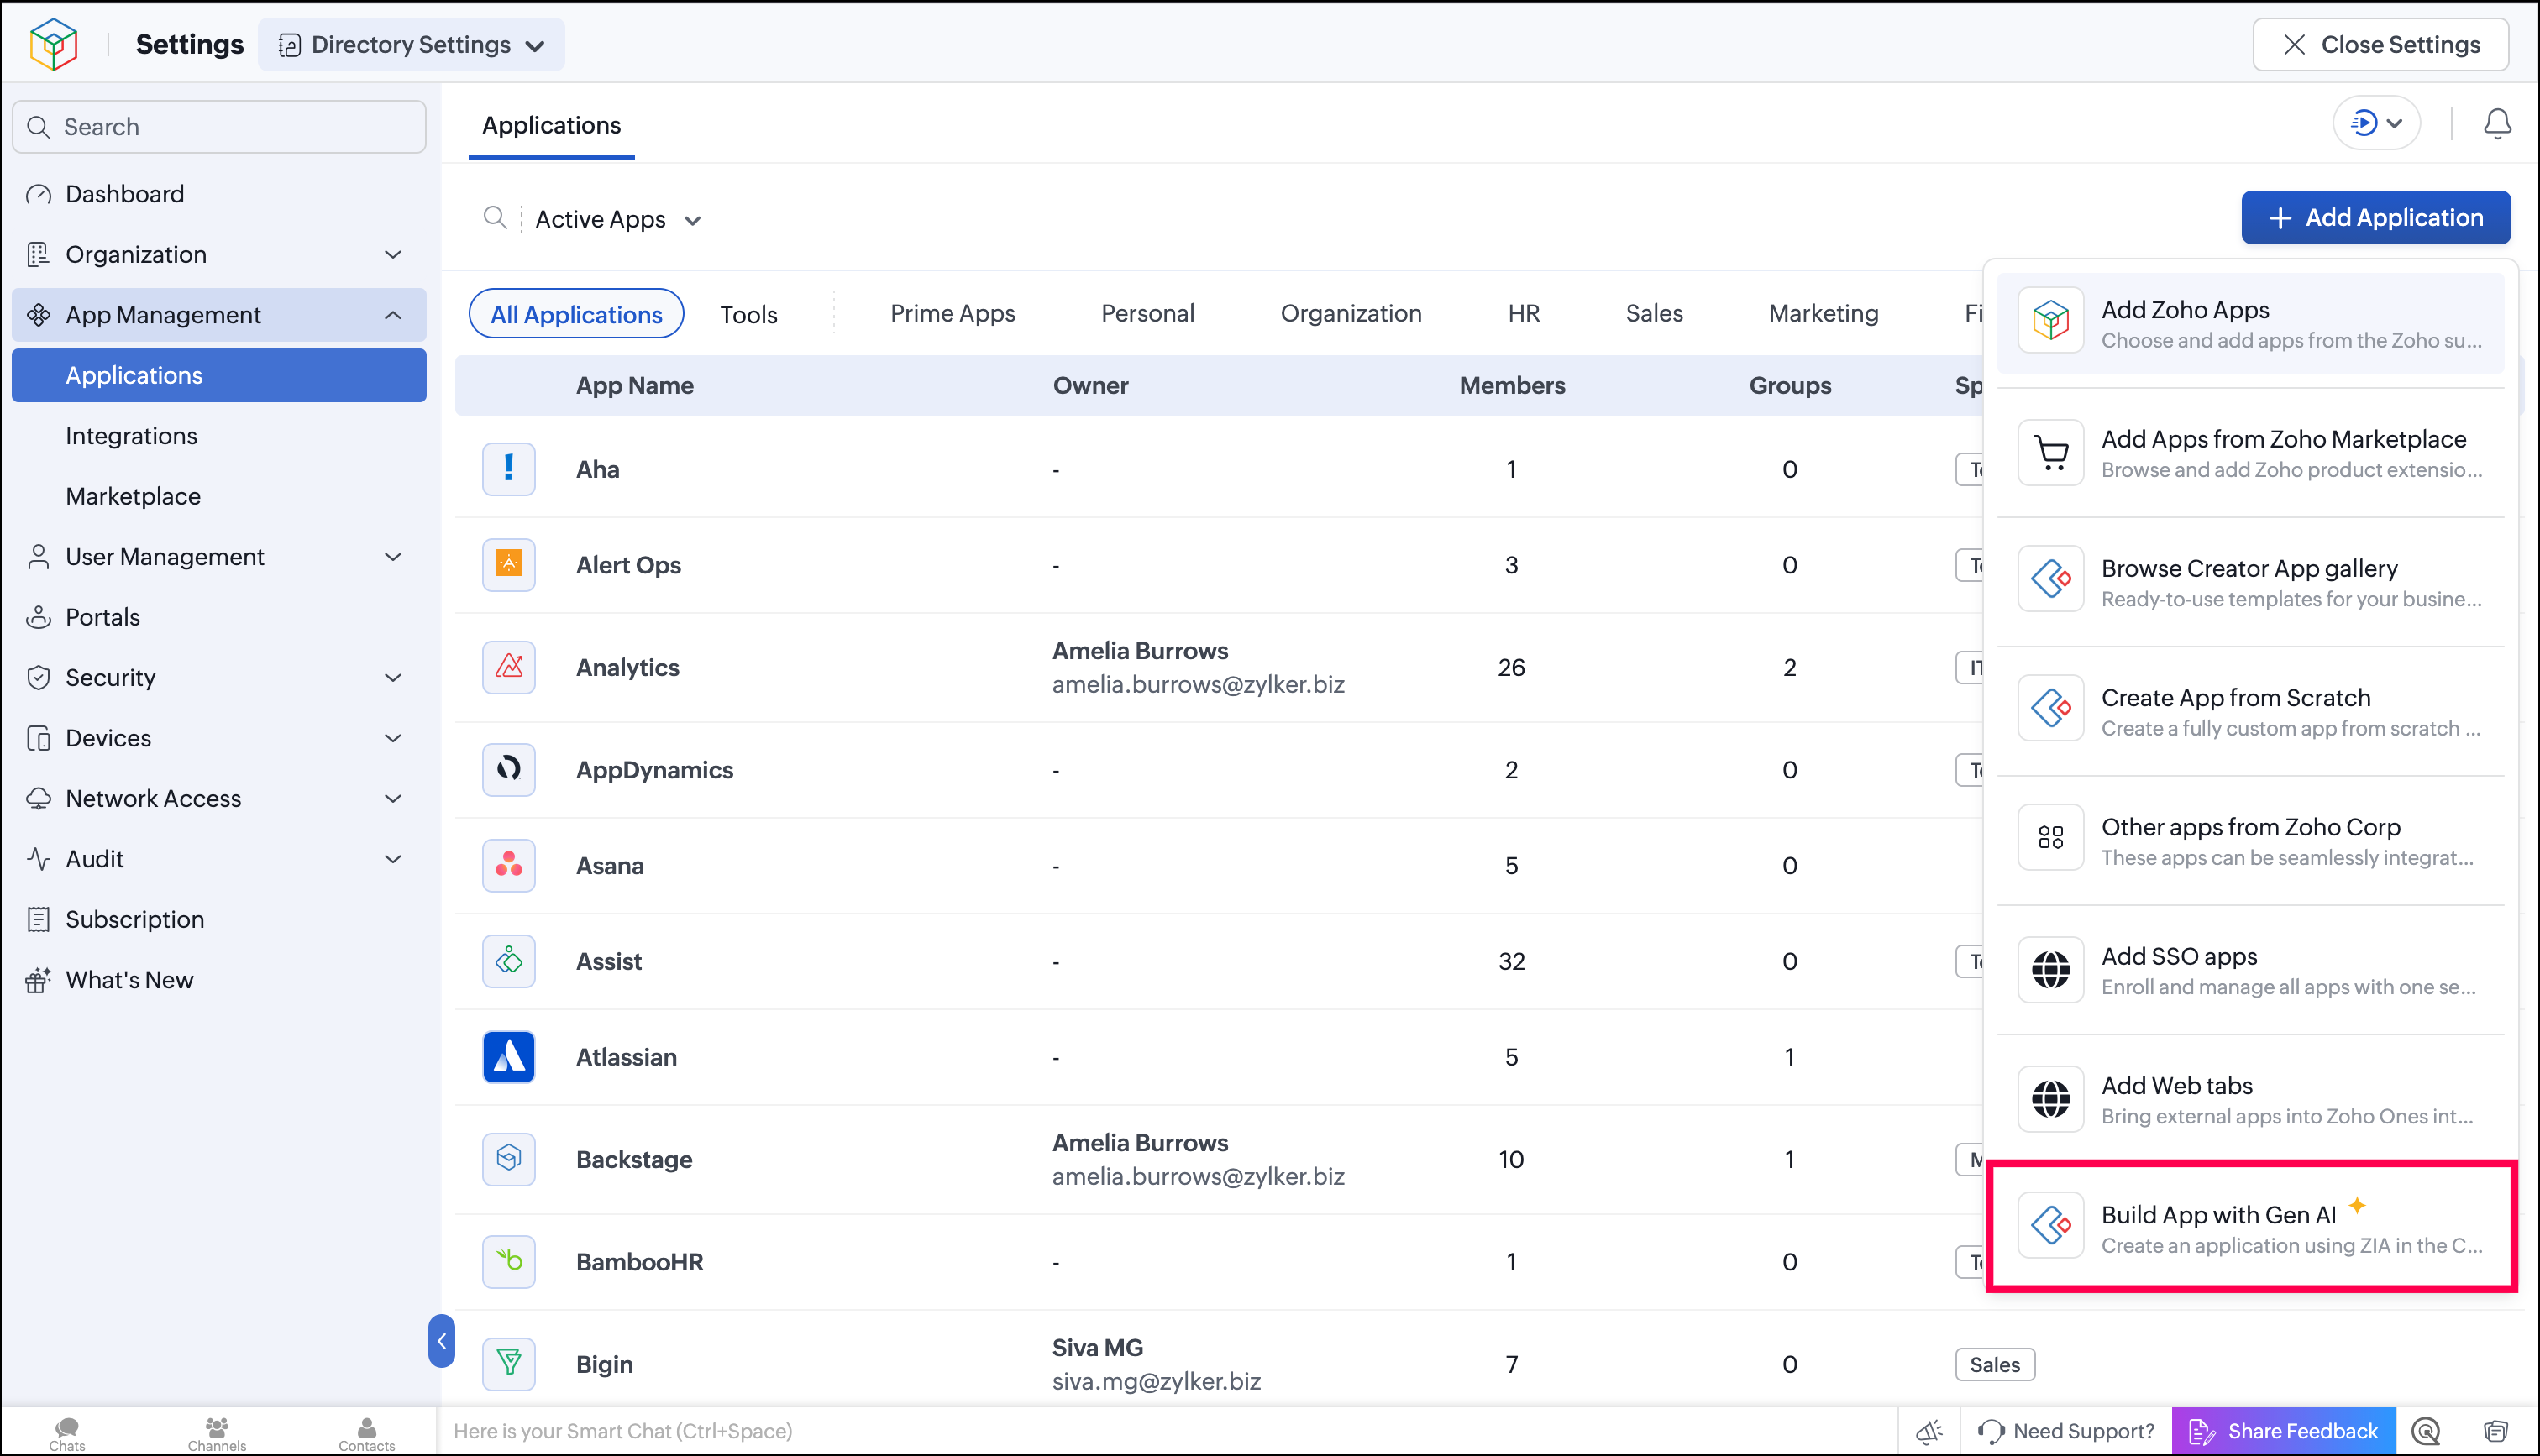
Task: Click the Aha app icon
Action: click(509, 469)
